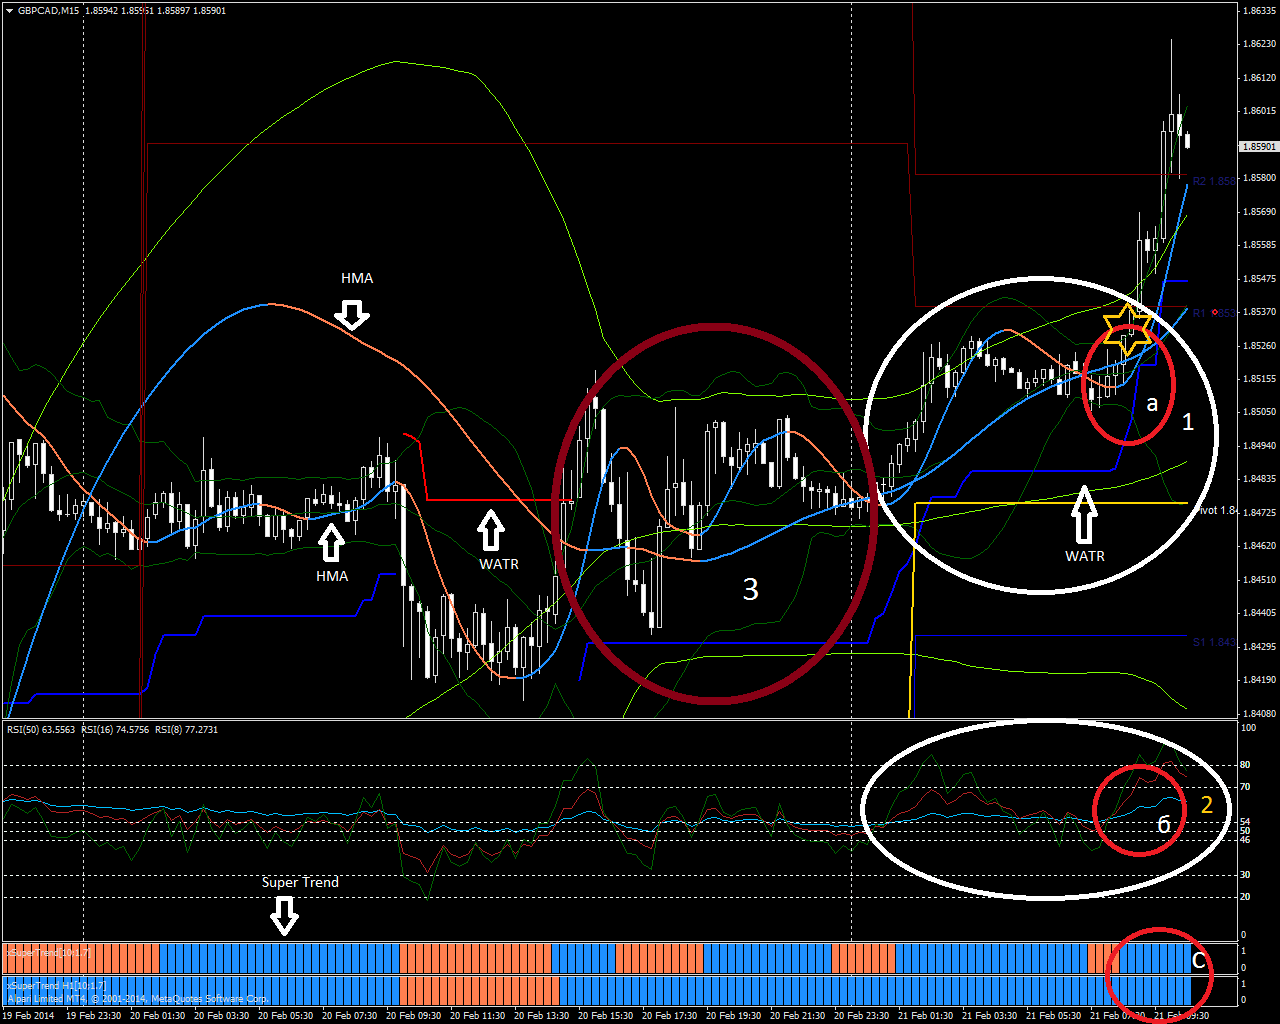Click the GBPCAD,M15 chart title
Image resolution: width=1280 pixels, height=1024 pixels.
click(x=49, y=11)
